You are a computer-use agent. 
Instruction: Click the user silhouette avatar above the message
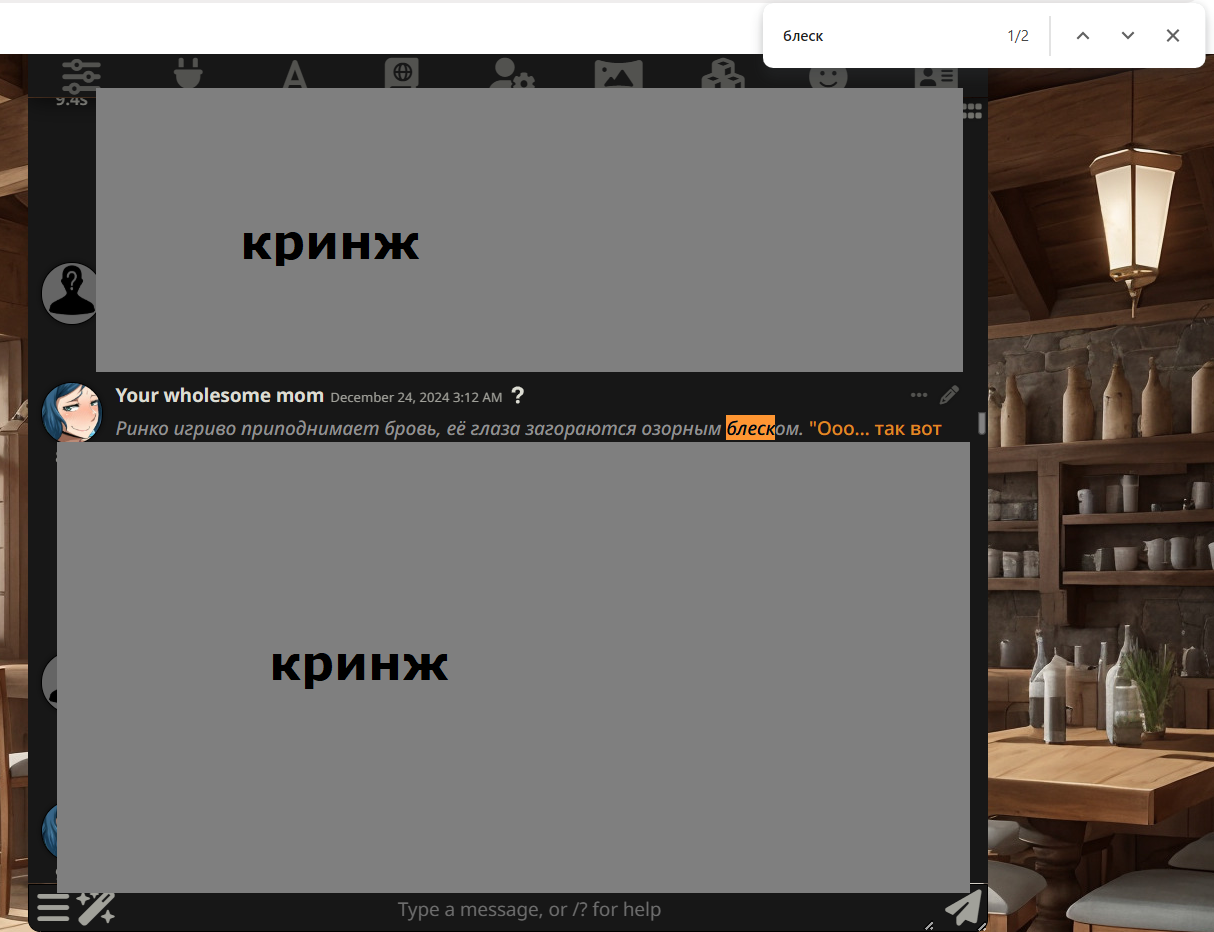click(69, 293)
